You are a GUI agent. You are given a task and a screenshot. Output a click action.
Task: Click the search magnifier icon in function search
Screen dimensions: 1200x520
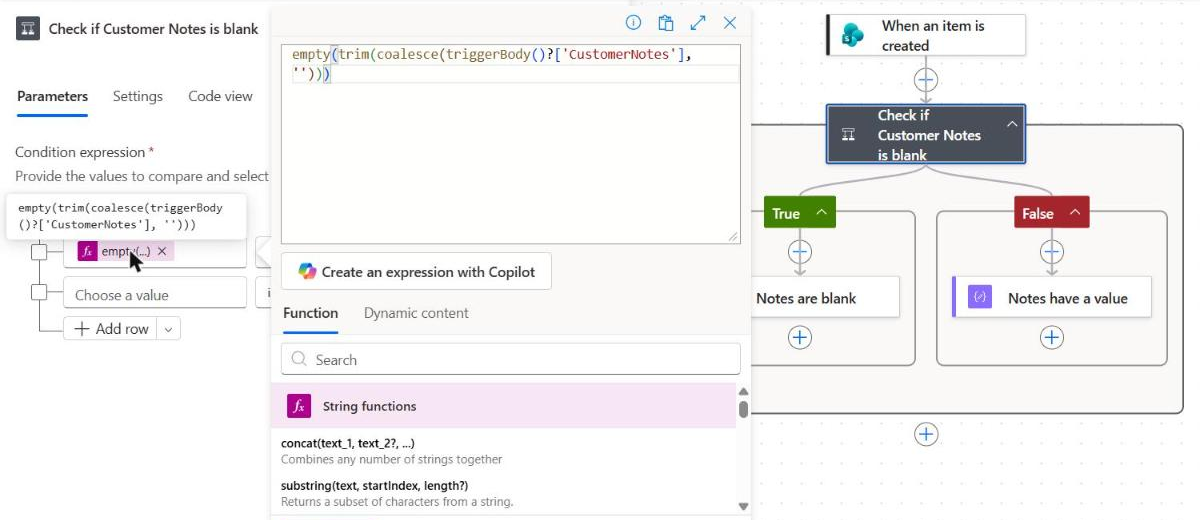click(x=299, y=360)
